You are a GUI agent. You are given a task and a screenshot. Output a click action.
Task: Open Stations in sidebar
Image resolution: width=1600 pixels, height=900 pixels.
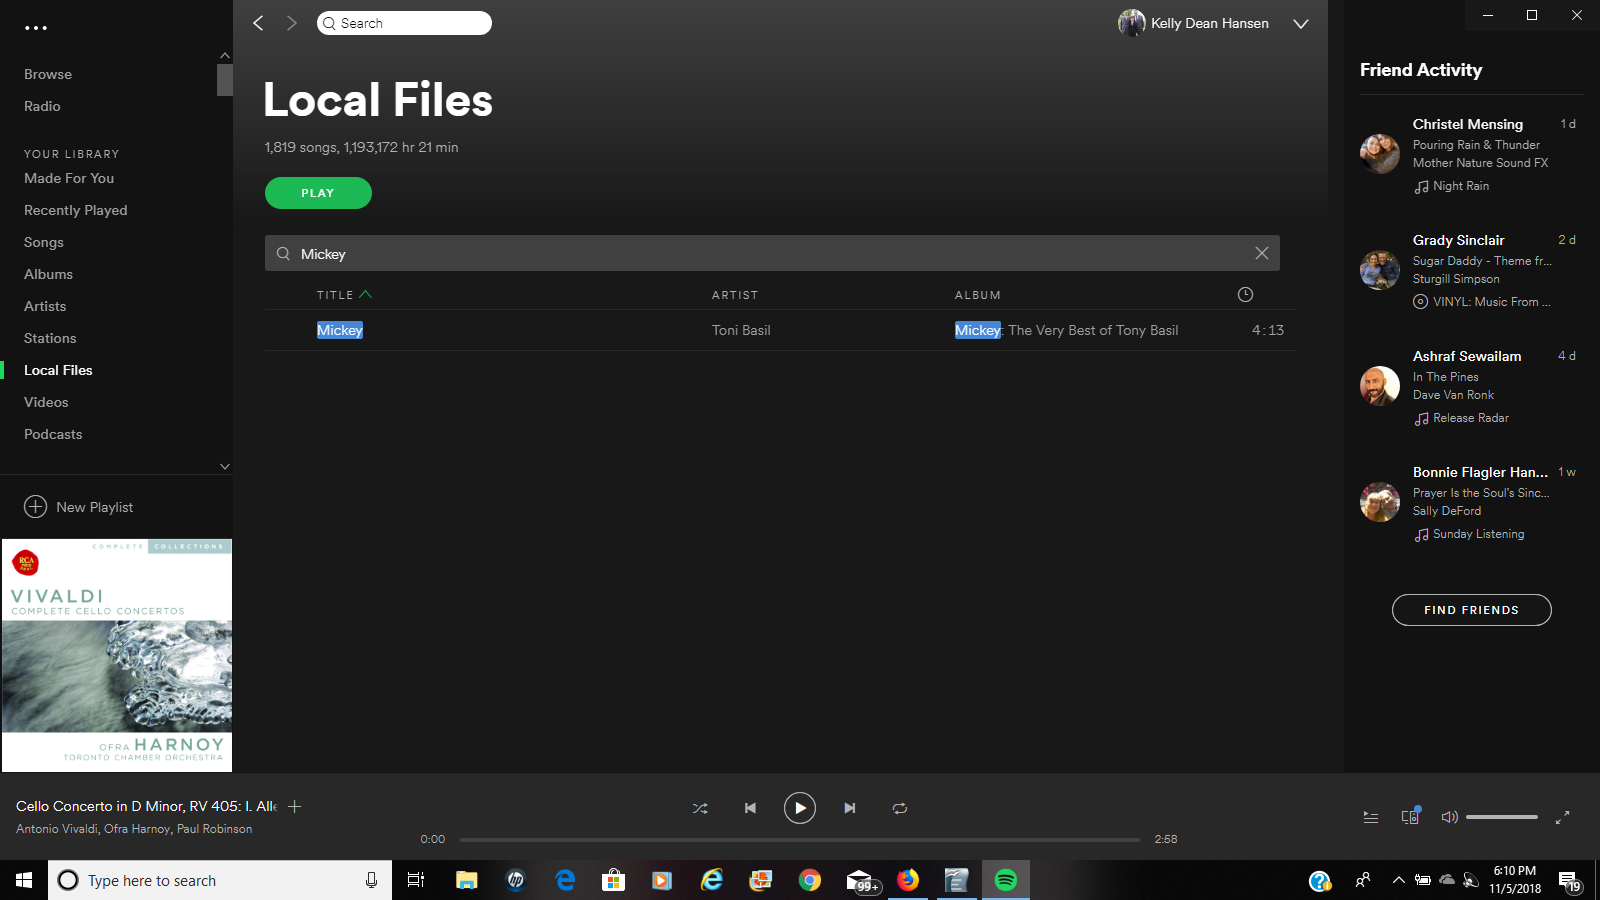point(50,338)
